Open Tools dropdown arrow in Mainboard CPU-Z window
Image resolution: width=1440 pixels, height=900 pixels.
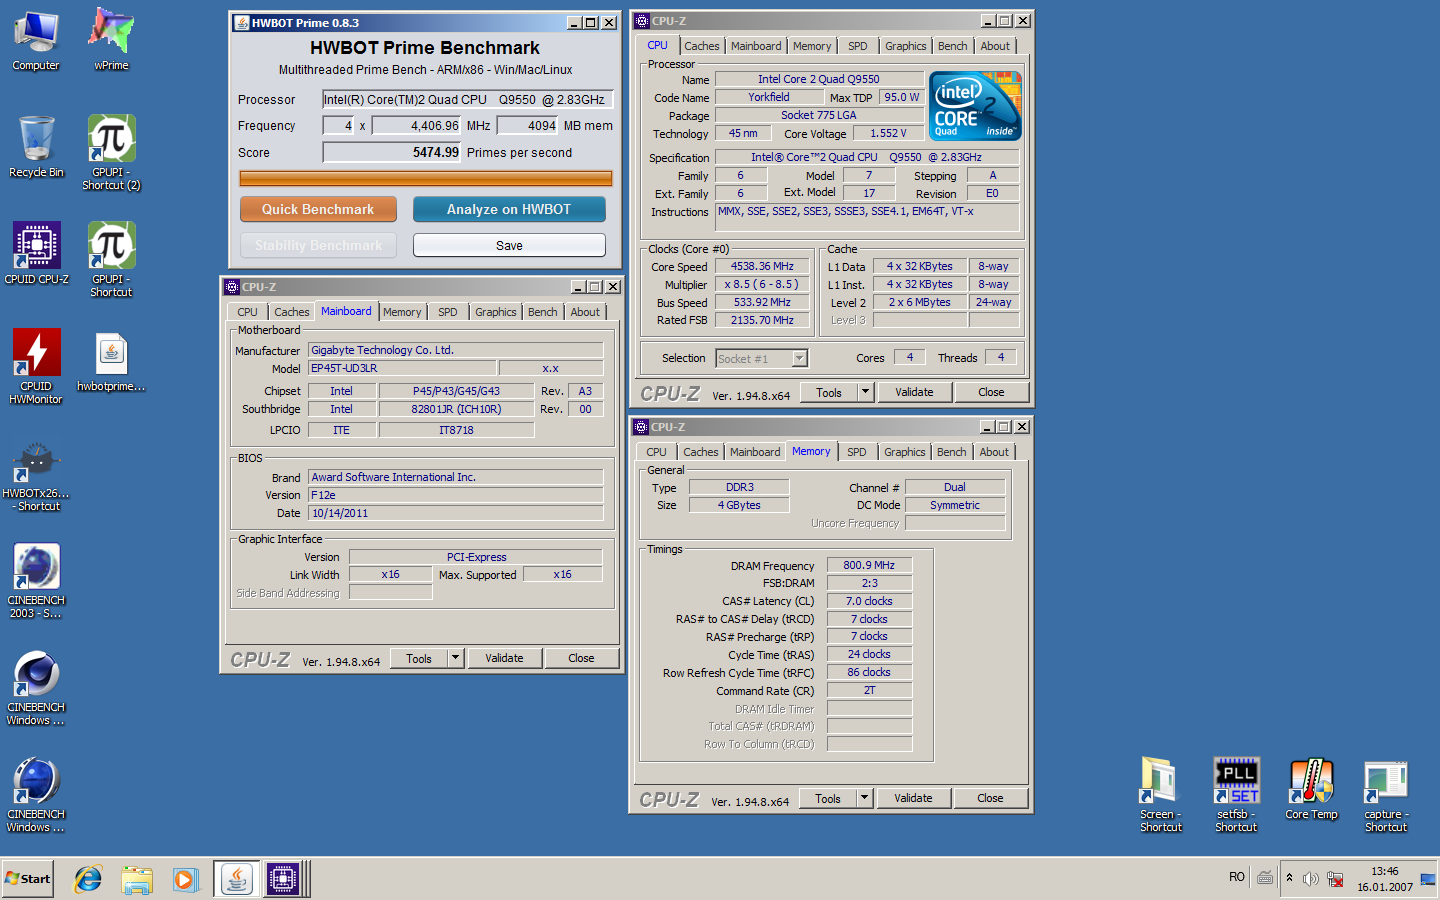[x=455, y=658]
